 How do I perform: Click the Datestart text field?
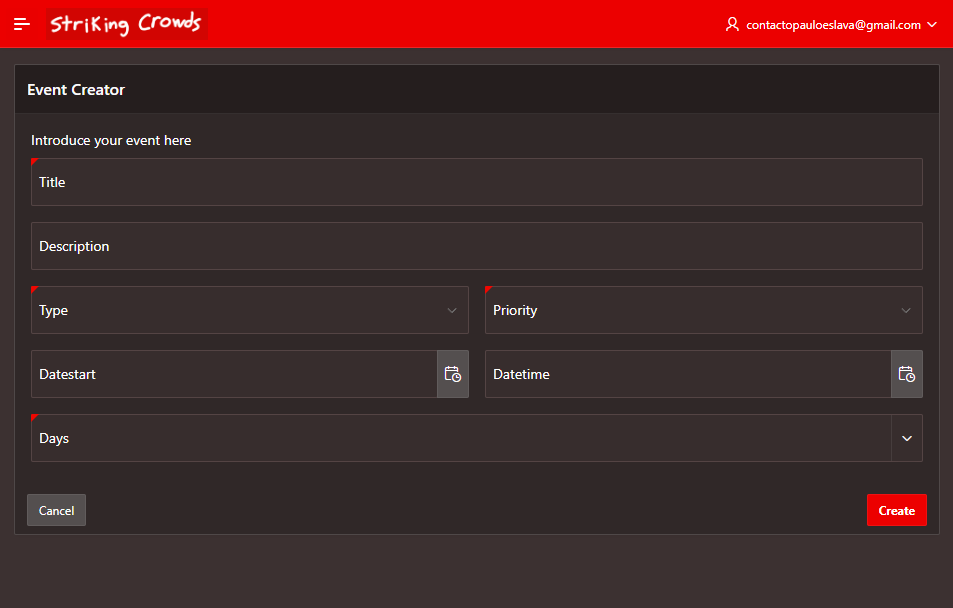234,374
